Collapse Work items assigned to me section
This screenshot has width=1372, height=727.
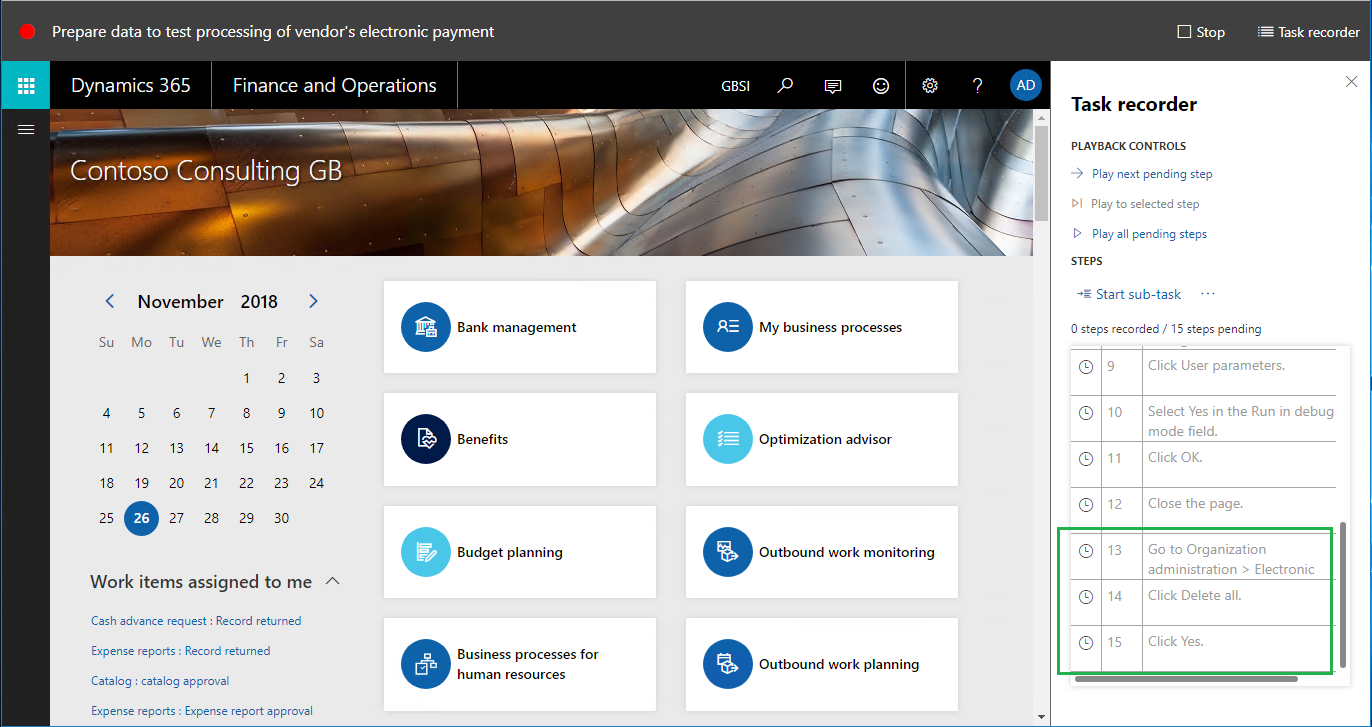click(x=333, y=581)
